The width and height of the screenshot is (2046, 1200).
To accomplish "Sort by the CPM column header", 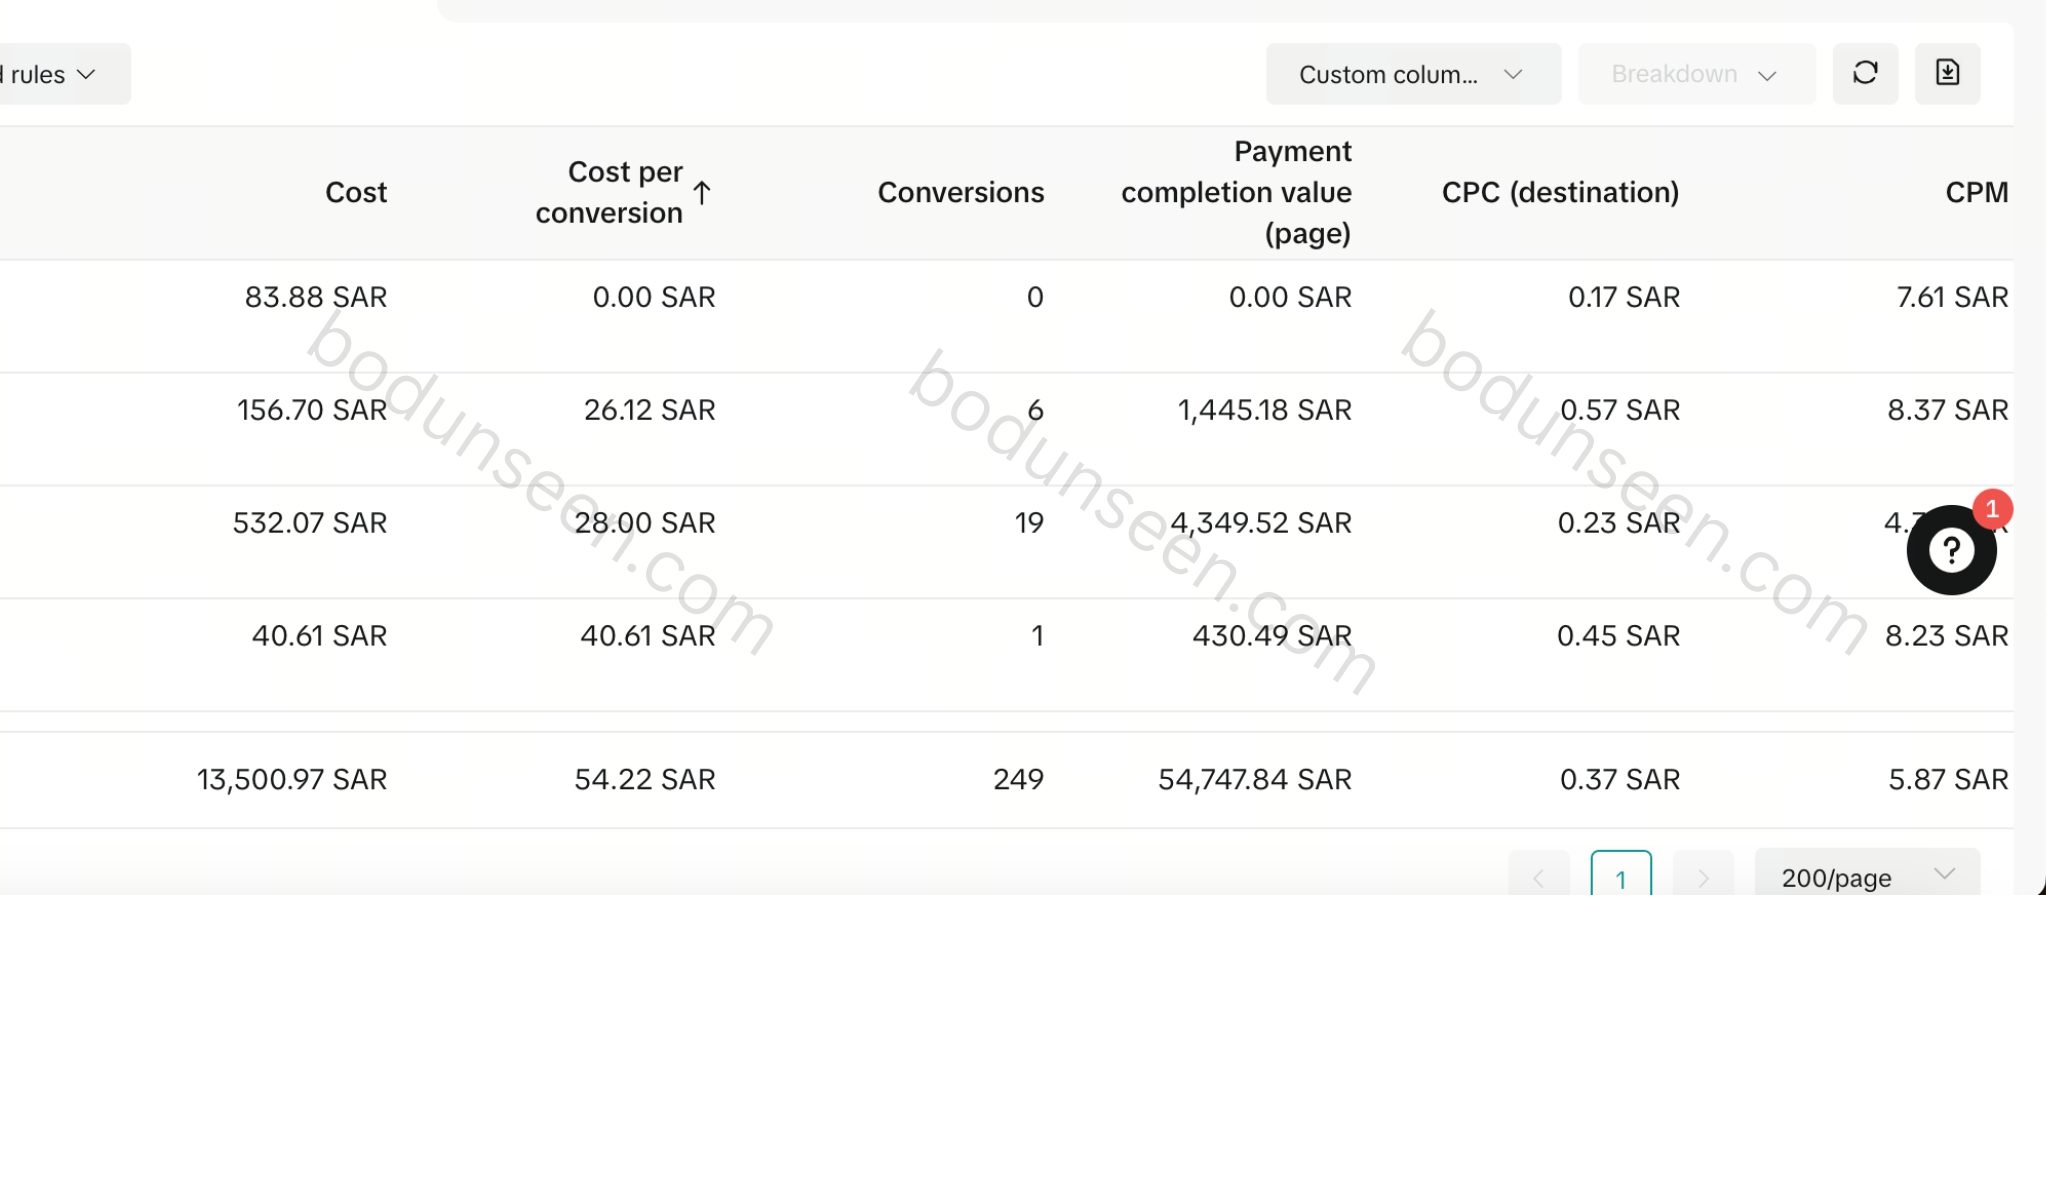I will (x=1975, y=192).
